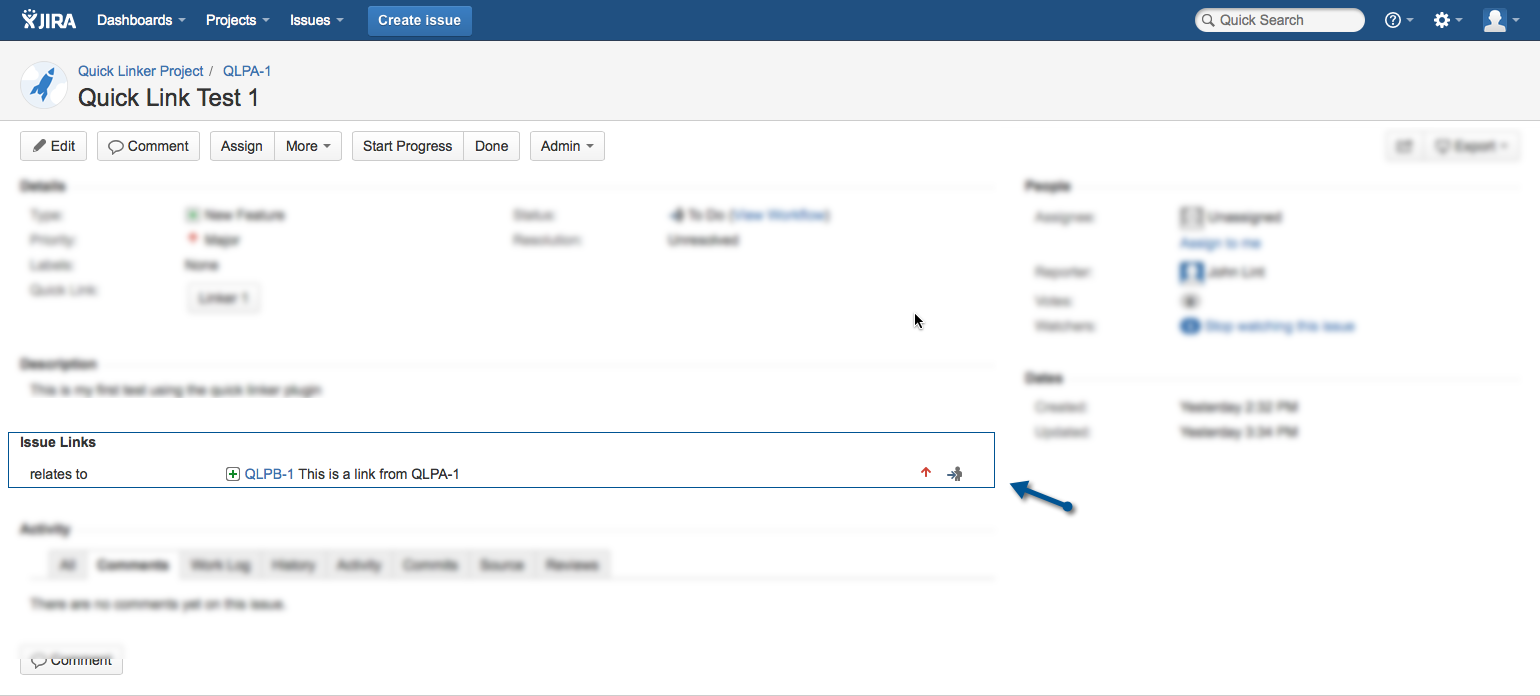
Task: Click the link action icon beside QLPB-1
Action: [x=955, y=474]
